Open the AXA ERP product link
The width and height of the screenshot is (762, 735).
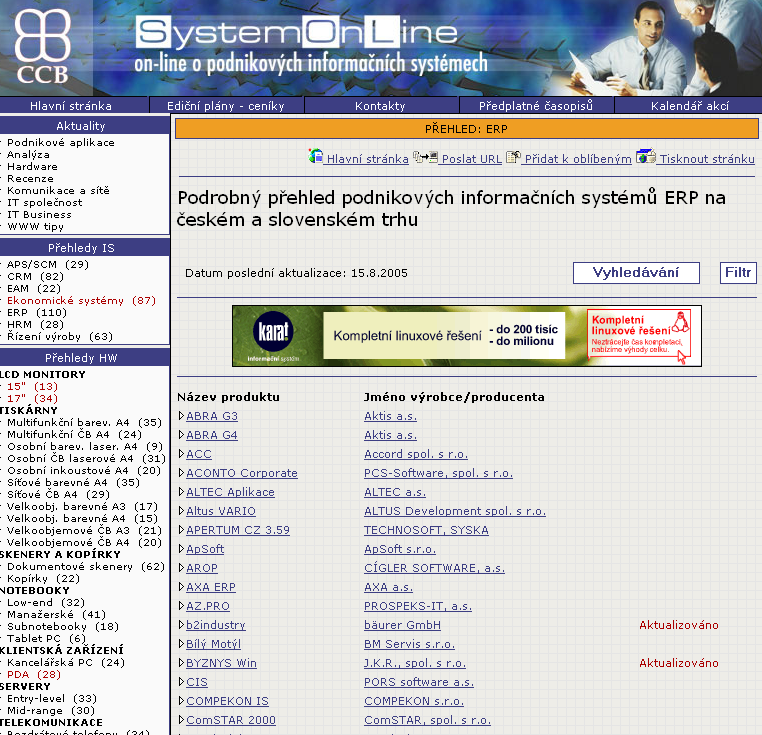coord(211,587)
